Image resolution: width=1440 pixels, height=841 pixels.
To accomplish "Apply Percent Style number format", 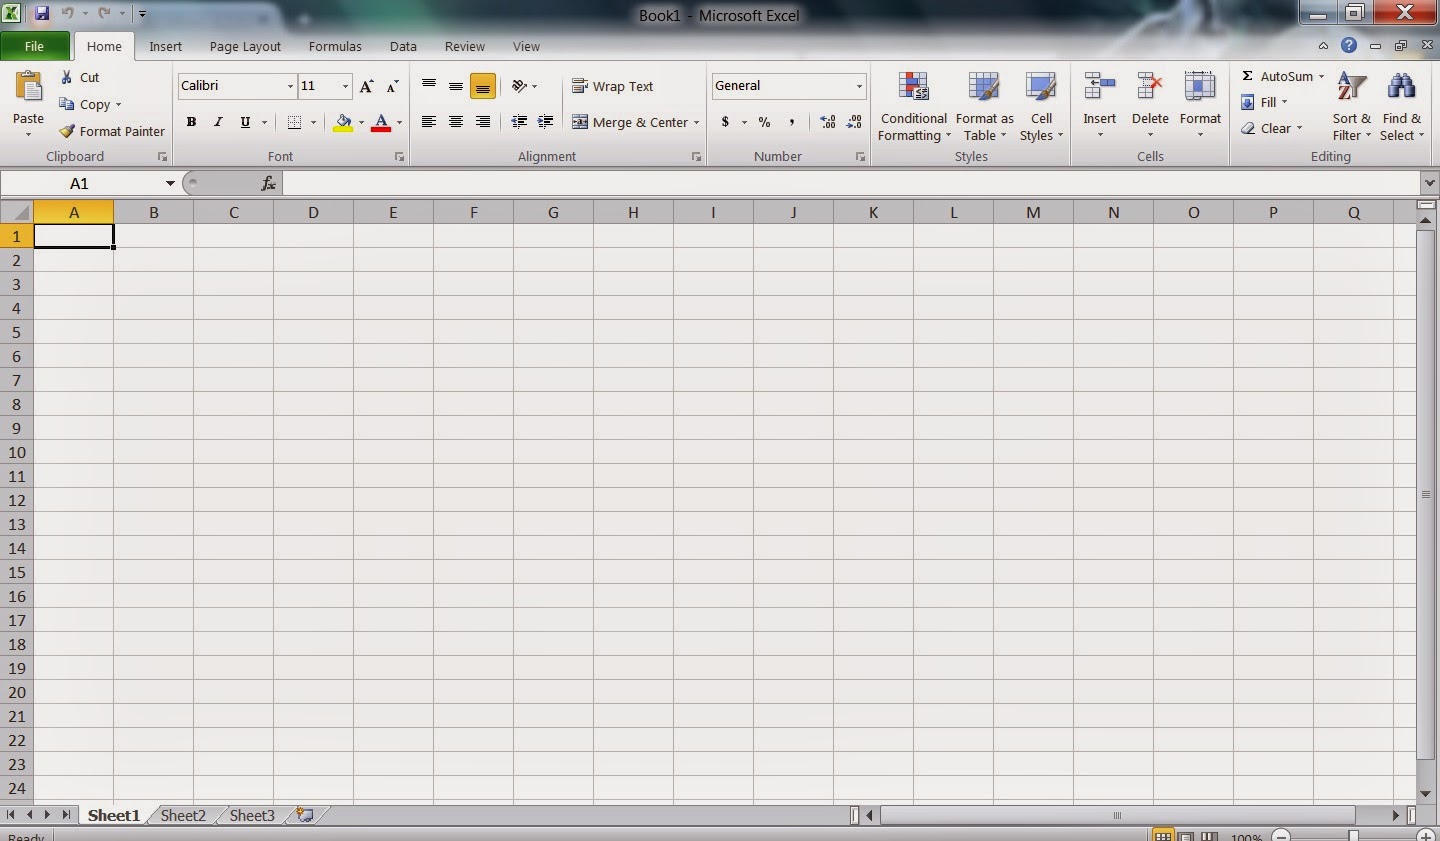I will coord(764,122).
